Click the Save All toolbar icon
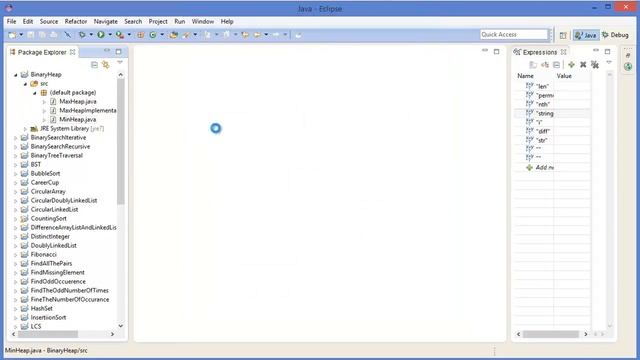The height and width of the screenshot is (360, 640). pos(42,35)
